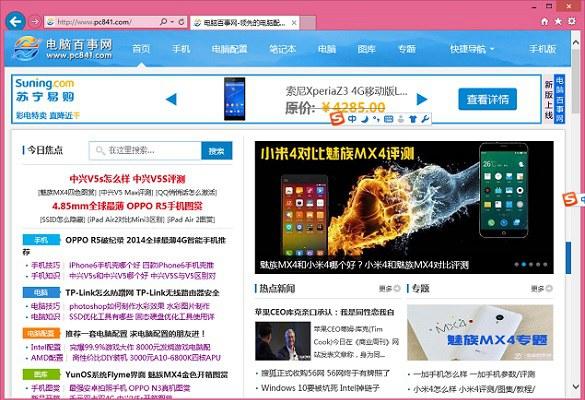This screenshot has width=585, height=400.
Task: Open the red OPPO R5手机图赏 headline link
Action: click(x=128, y=206)
